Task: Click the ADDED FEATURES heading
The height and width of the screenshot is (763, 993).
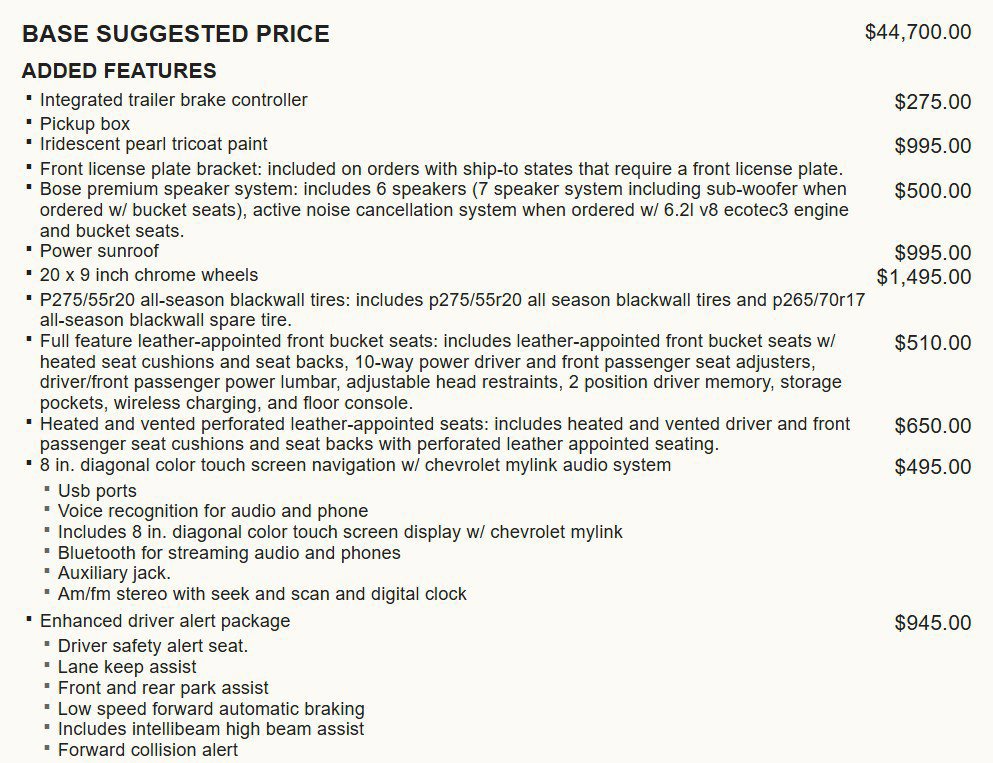Action: [x=119, y=70]
